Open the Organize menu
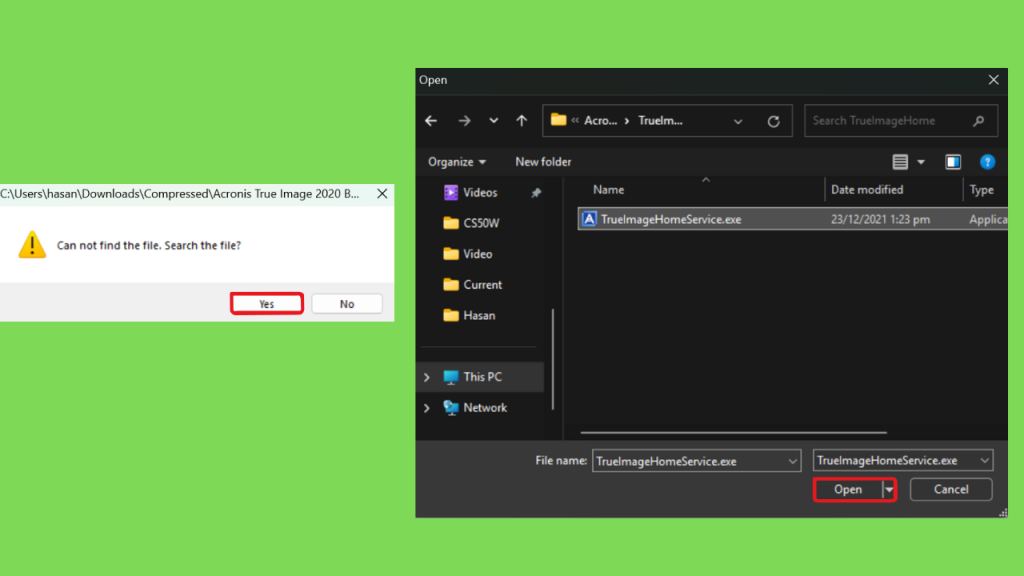Viewport: 1024px width, 576px height. click(x=456, y=162)
